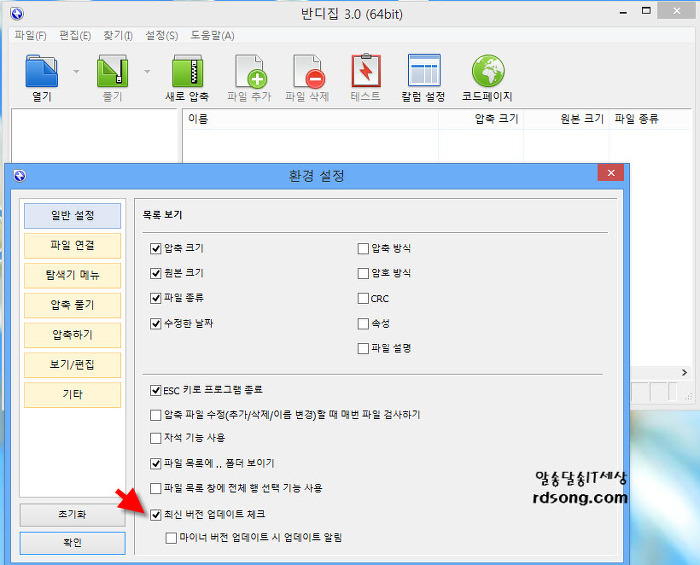Enable the CRC column checkbox
This screenshot has width=700, height=565.
[363, 298]
